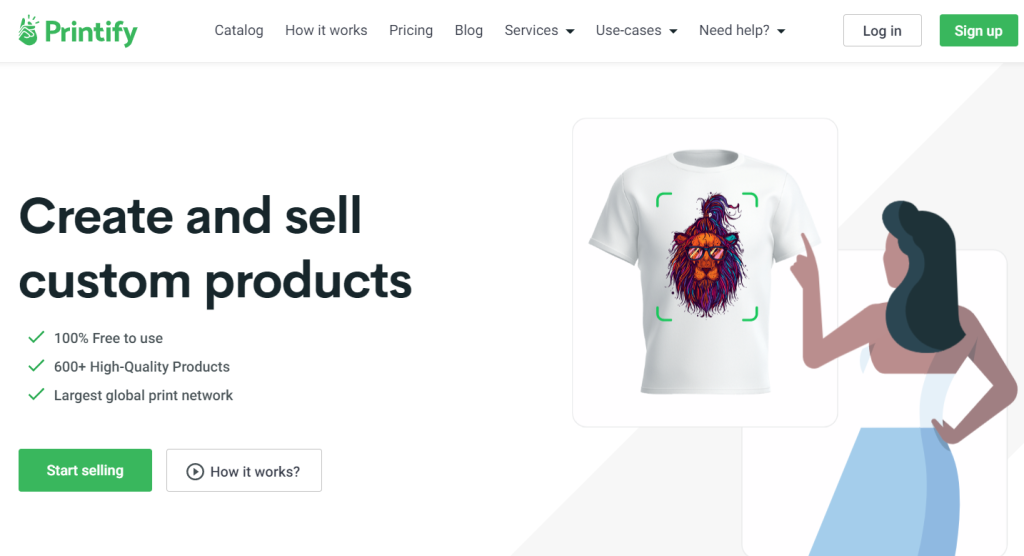Click the checkmark beside Largest global print network
The height and width of the screenshot is (556, 1024).
point(36,395)
